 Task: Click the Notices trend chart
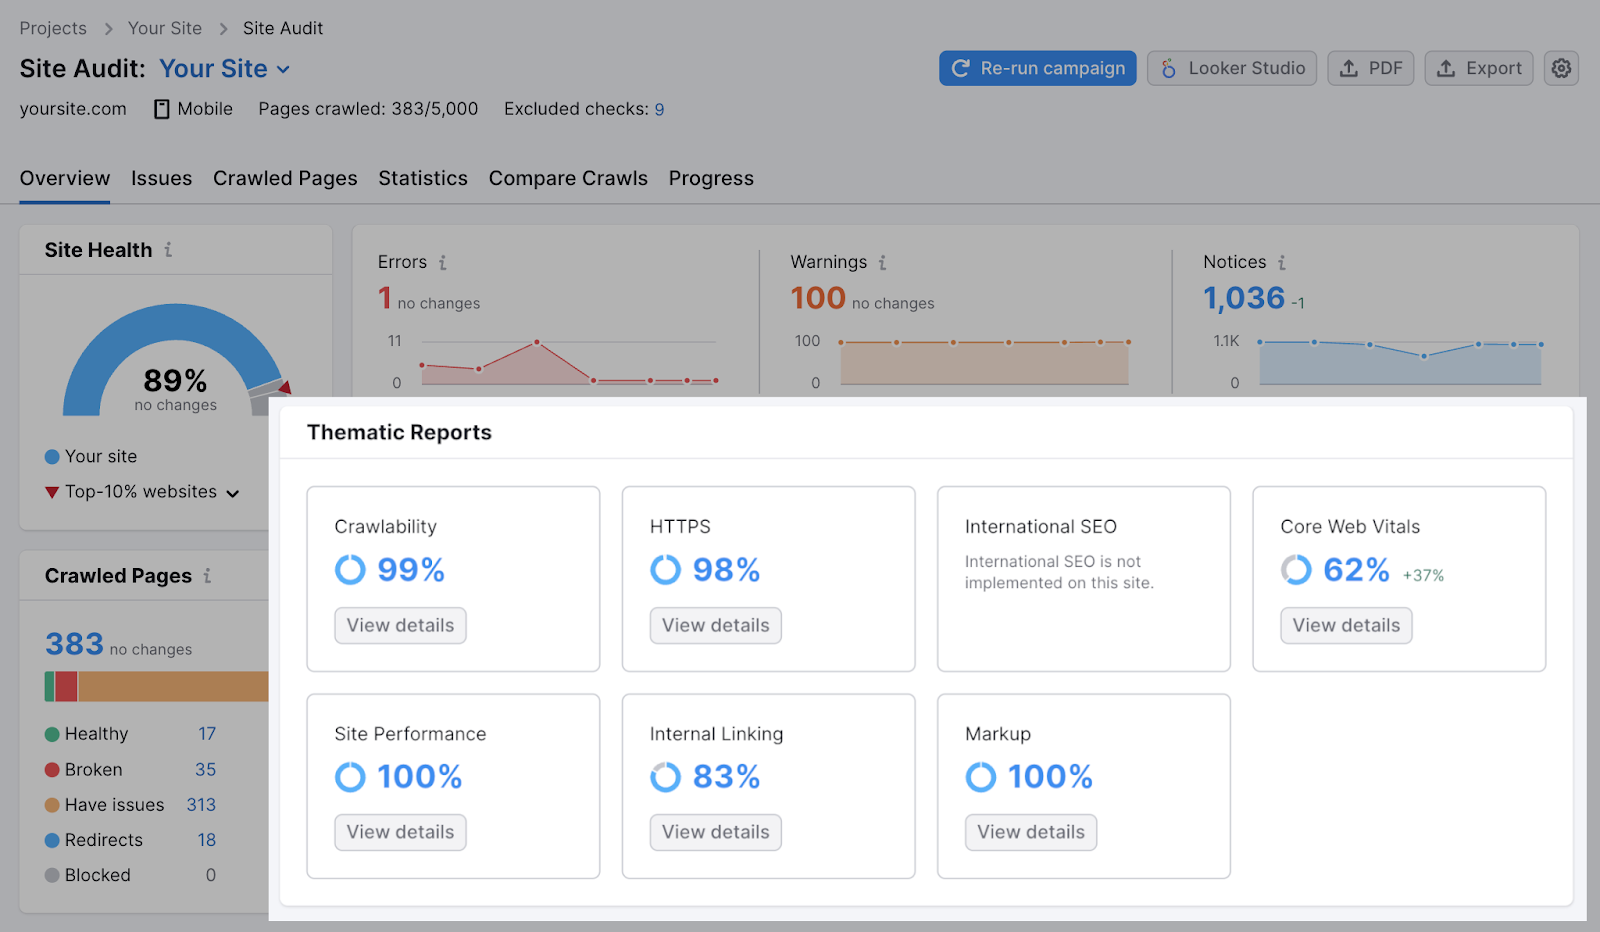(x=1400, y=363)
